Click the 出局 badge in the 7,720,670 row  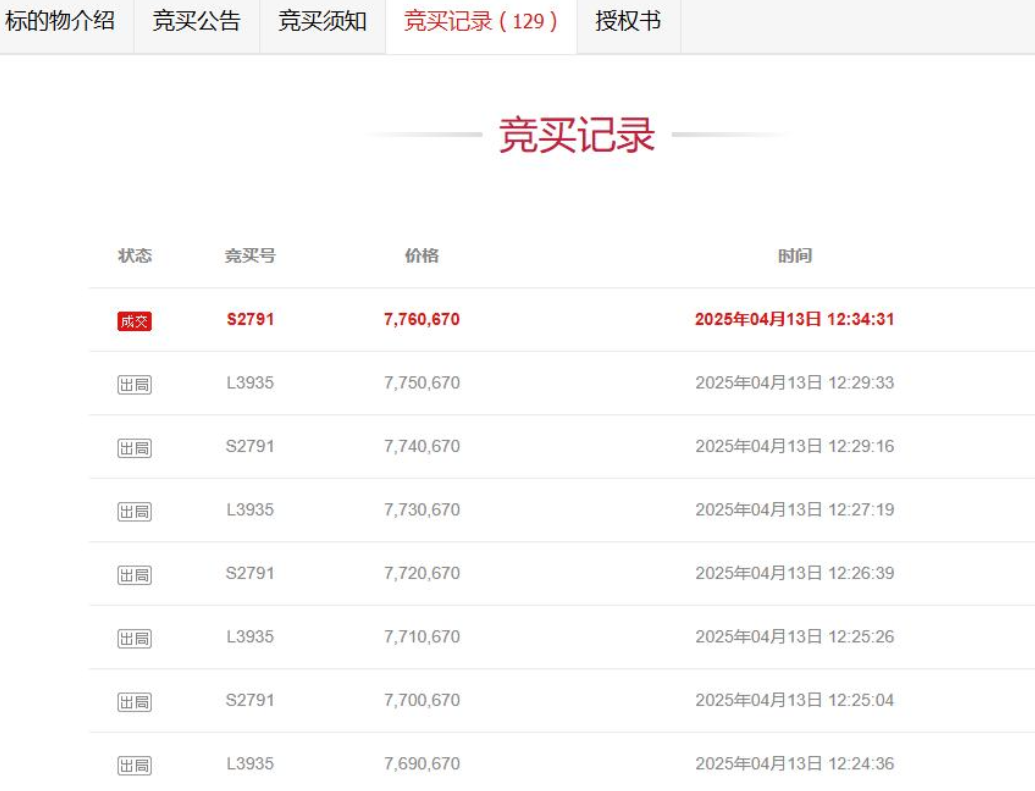point(135,574)
